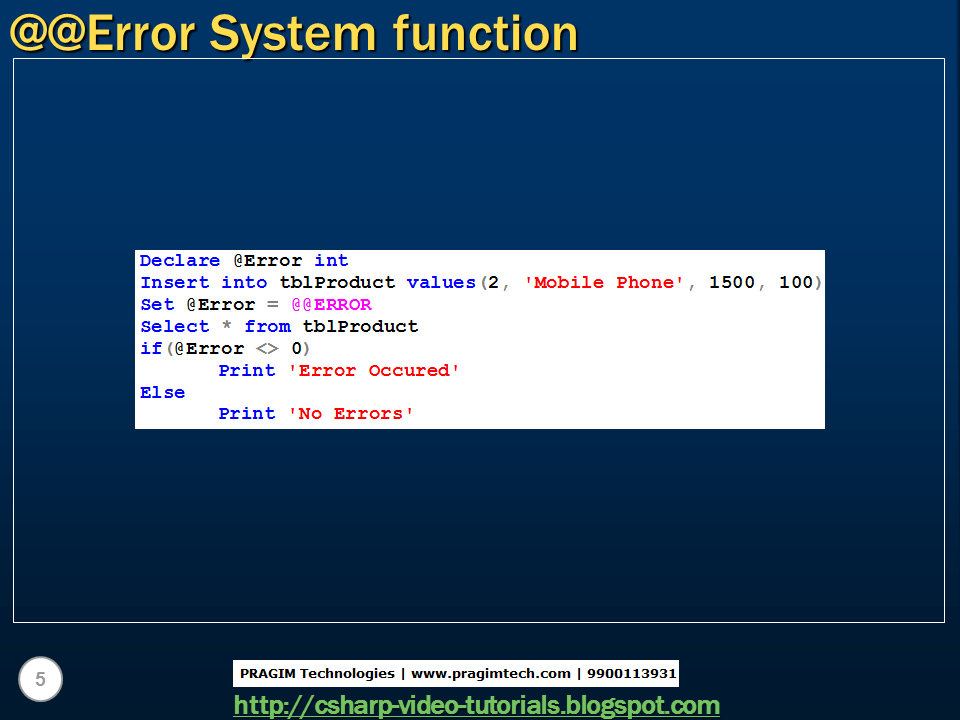The width and height of the screenshot is (960, 720).
Task: Click the PRAGIM Technologies footer banner
Action: (456, 673)
